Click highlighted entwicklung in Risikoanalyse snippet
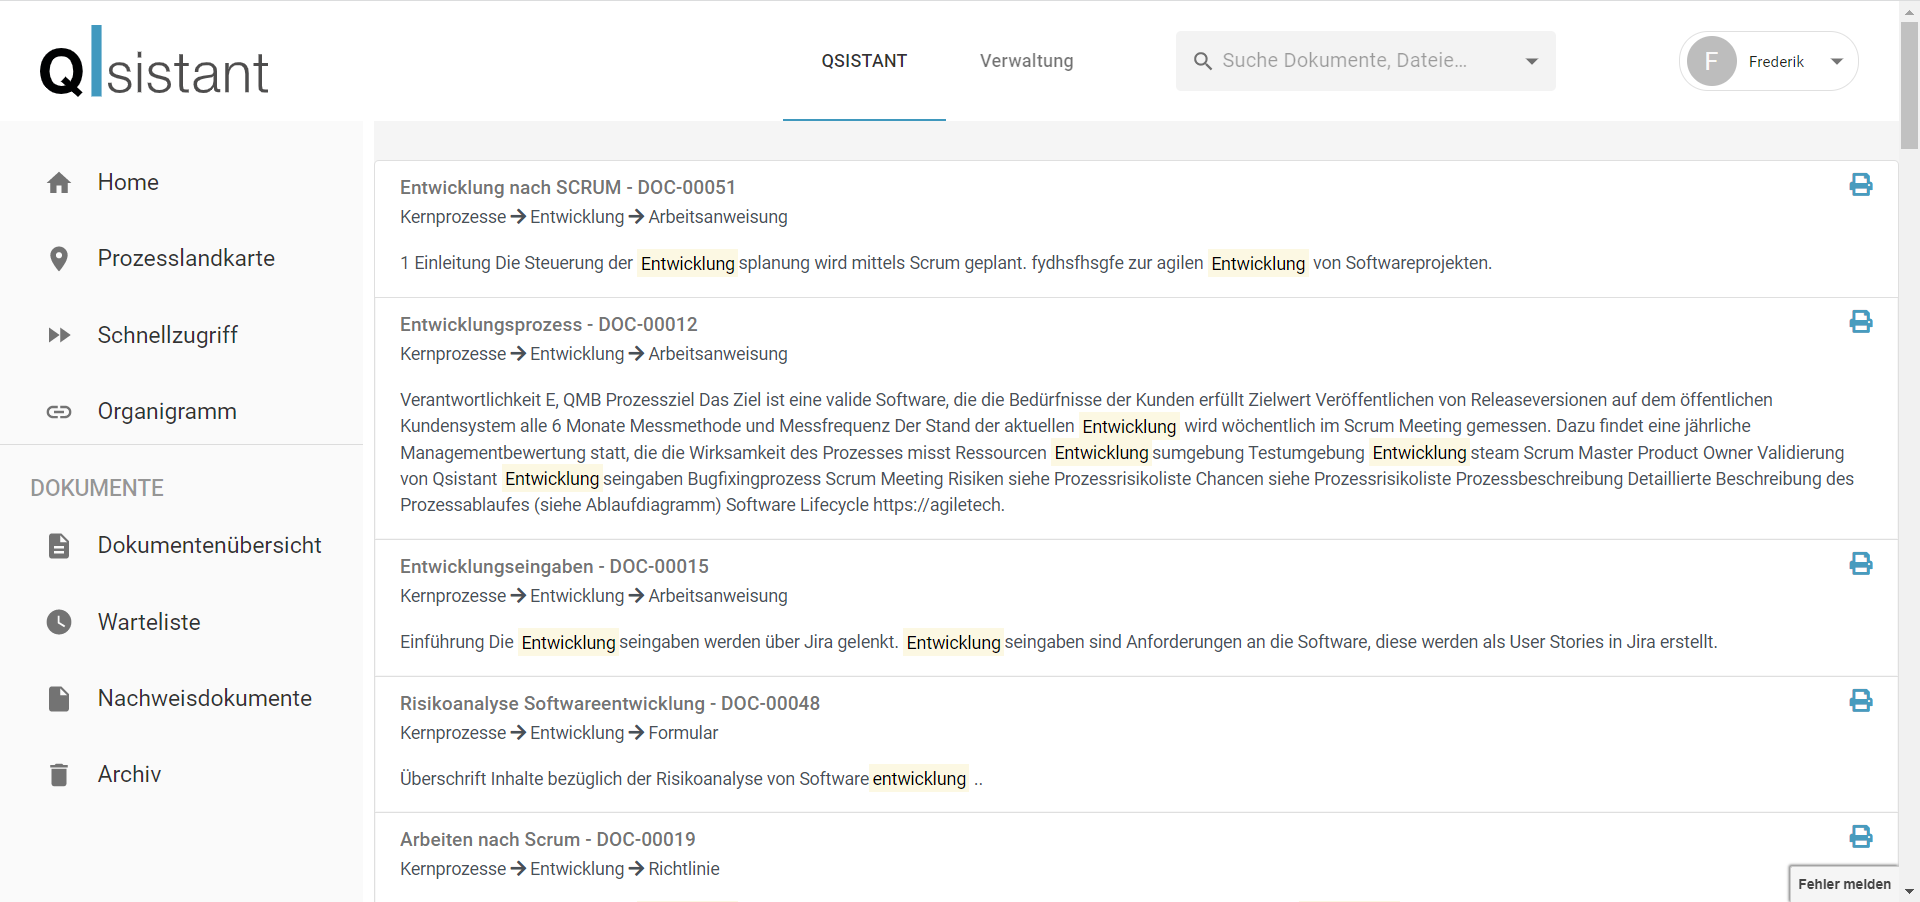Screen dimensions: 1920x902 (919, 779)
